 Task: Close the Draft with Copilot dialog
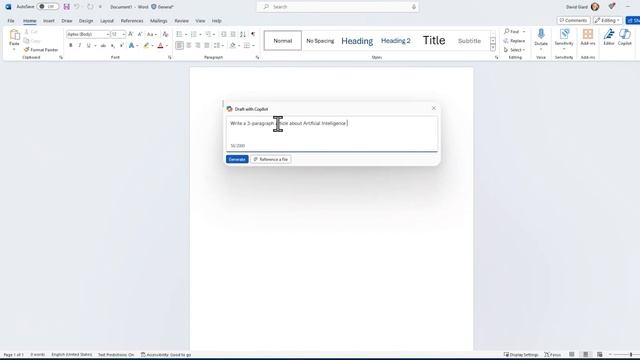click(433, 108)
